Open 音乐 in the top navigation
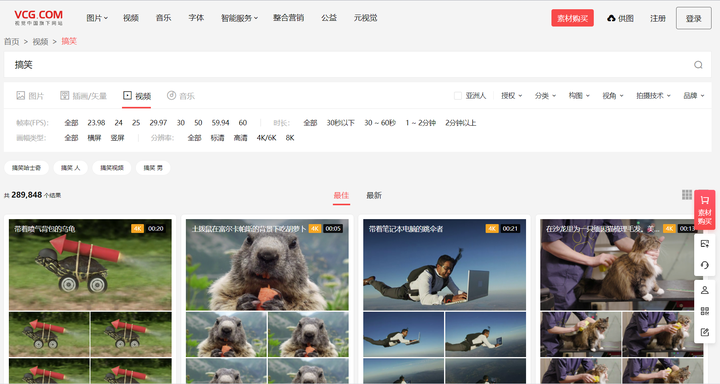Viewport: 720px width, 384px height. click(x=163, y=18)
